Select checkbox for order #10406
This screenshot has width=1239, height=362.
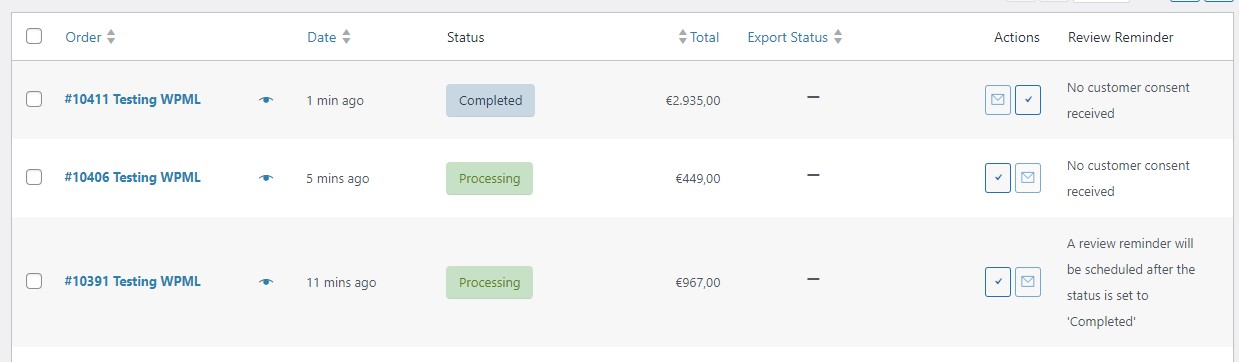(x=34, y=177)
